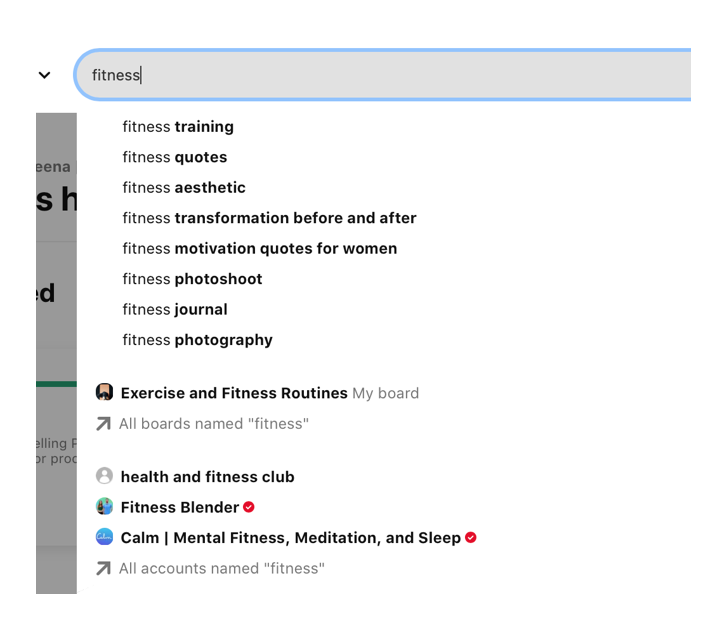Click the Fitness Blender profile avatar

(x=104, y=507)
